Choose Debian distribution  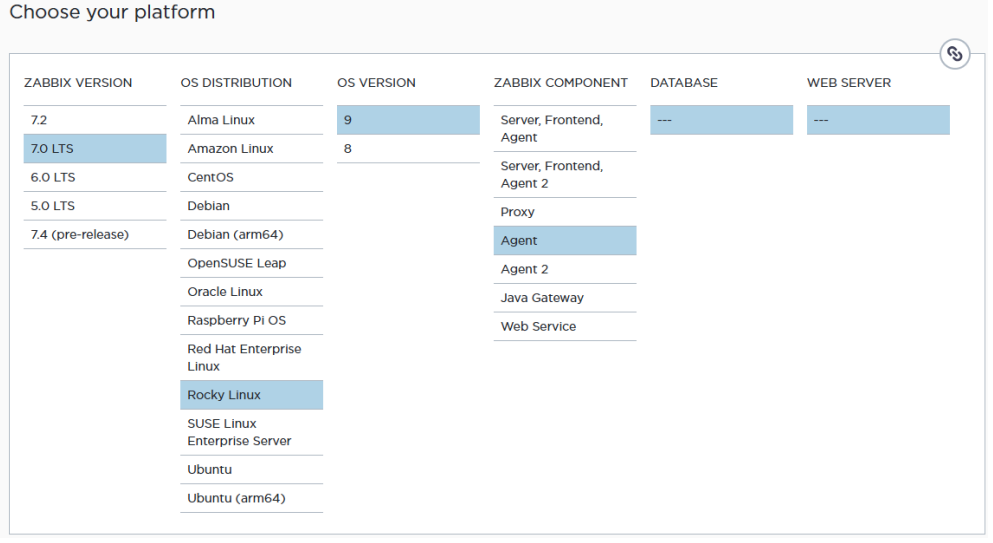251,206
